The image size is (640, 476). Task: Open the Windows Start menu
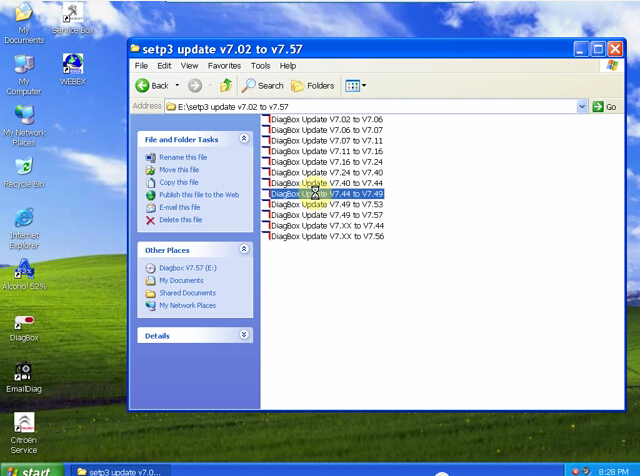(x=32, y=470)
